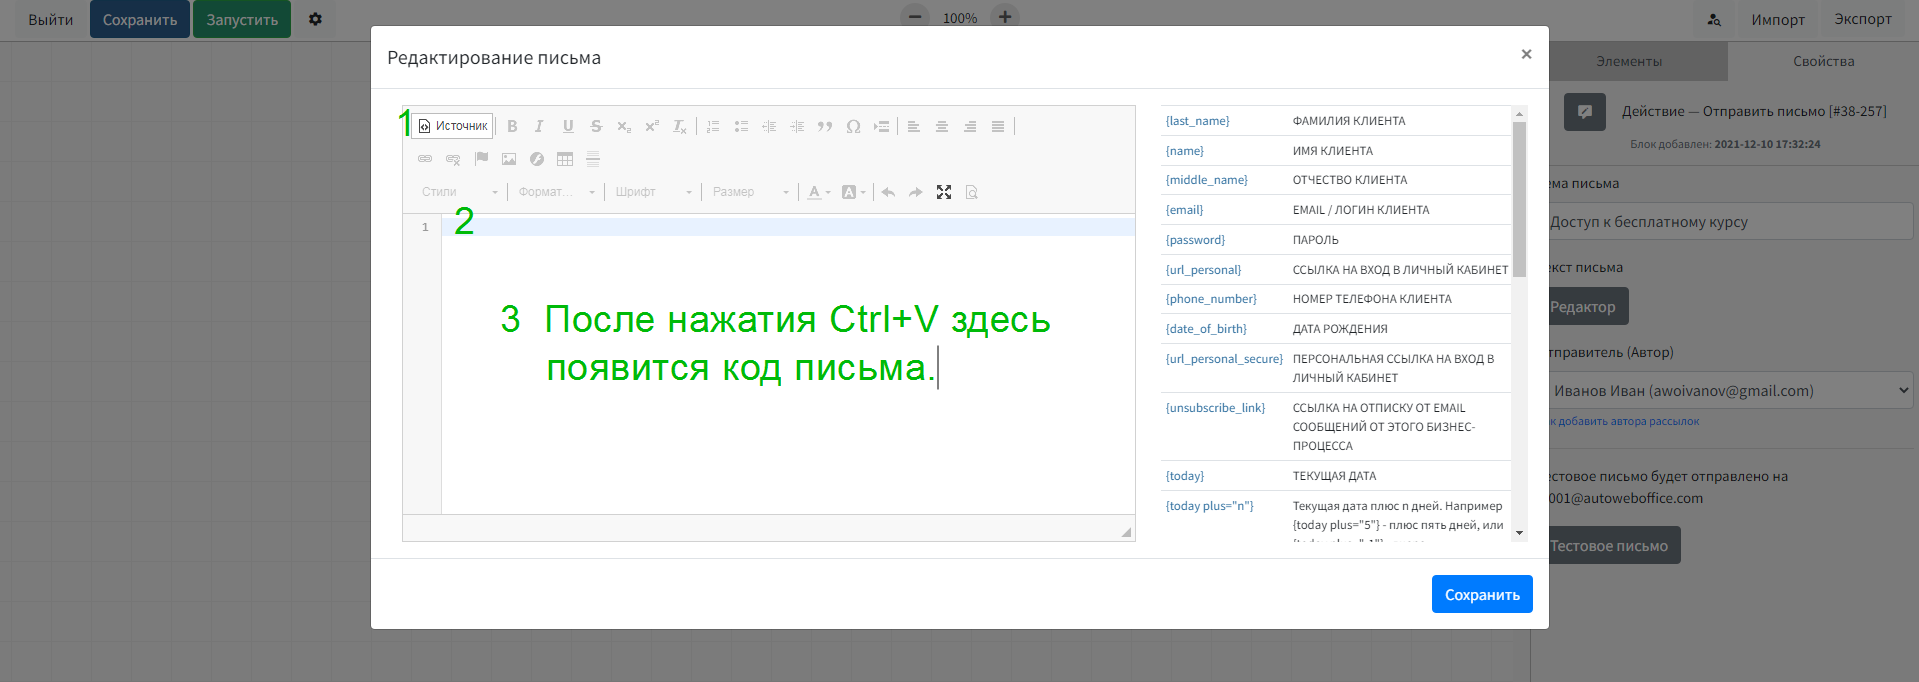Click the maximize editor icon

[x=943, y=192]
